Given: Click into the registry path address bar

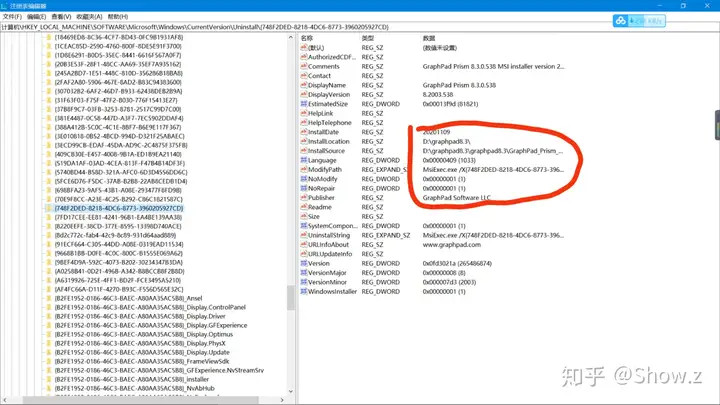Looking at the screenshot, I should (360, 27).
